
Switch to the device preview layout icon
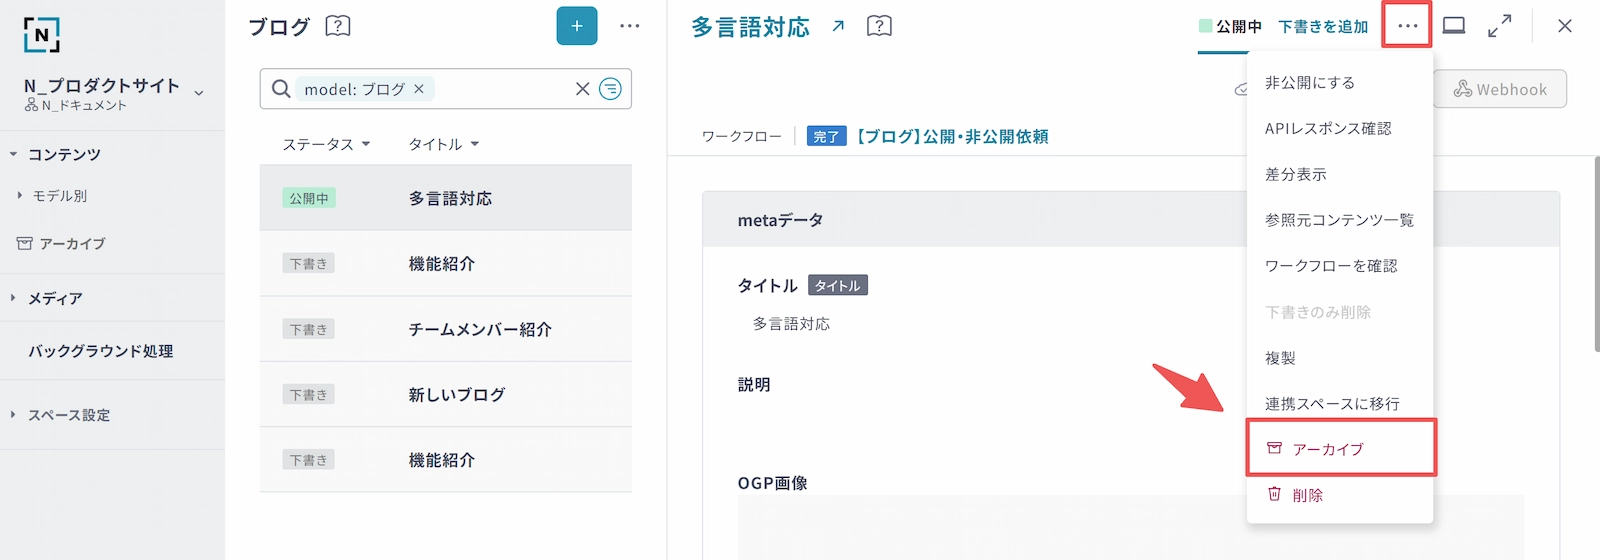tap(1454, 26)
